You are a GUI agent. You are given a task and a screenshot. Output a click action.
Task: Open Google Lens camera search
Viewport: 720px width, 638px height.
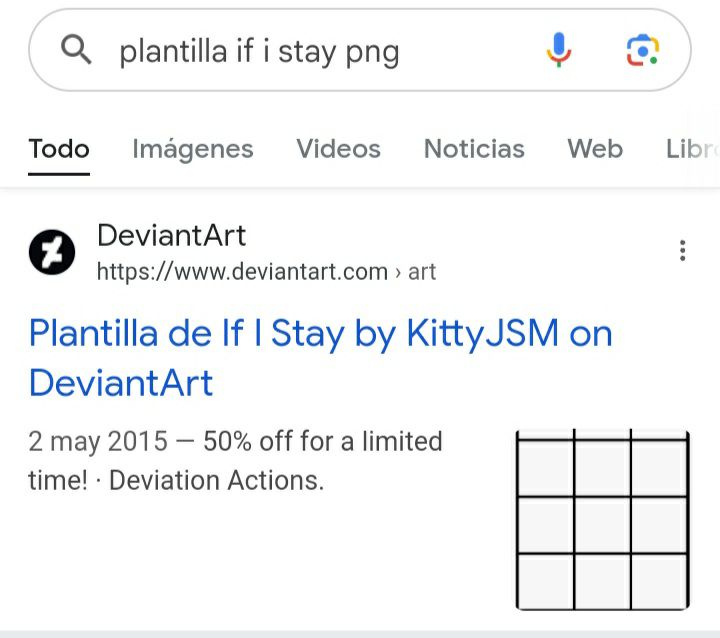point(642,50)
